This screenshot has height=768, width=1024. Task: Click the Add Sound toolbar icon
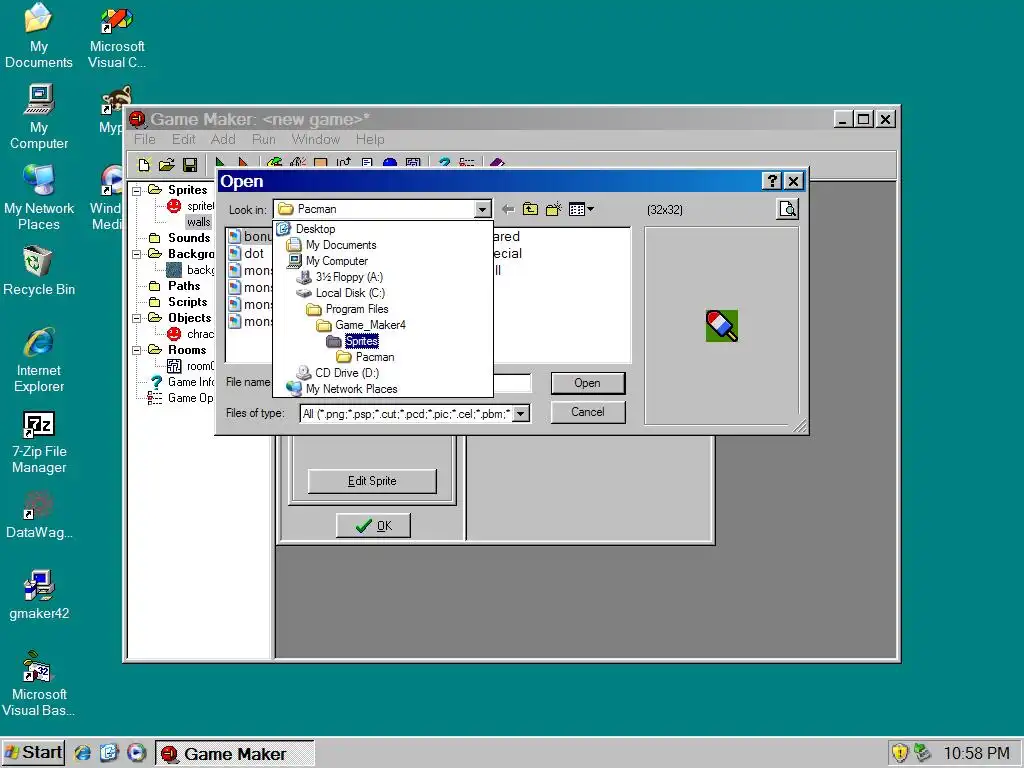298,163
